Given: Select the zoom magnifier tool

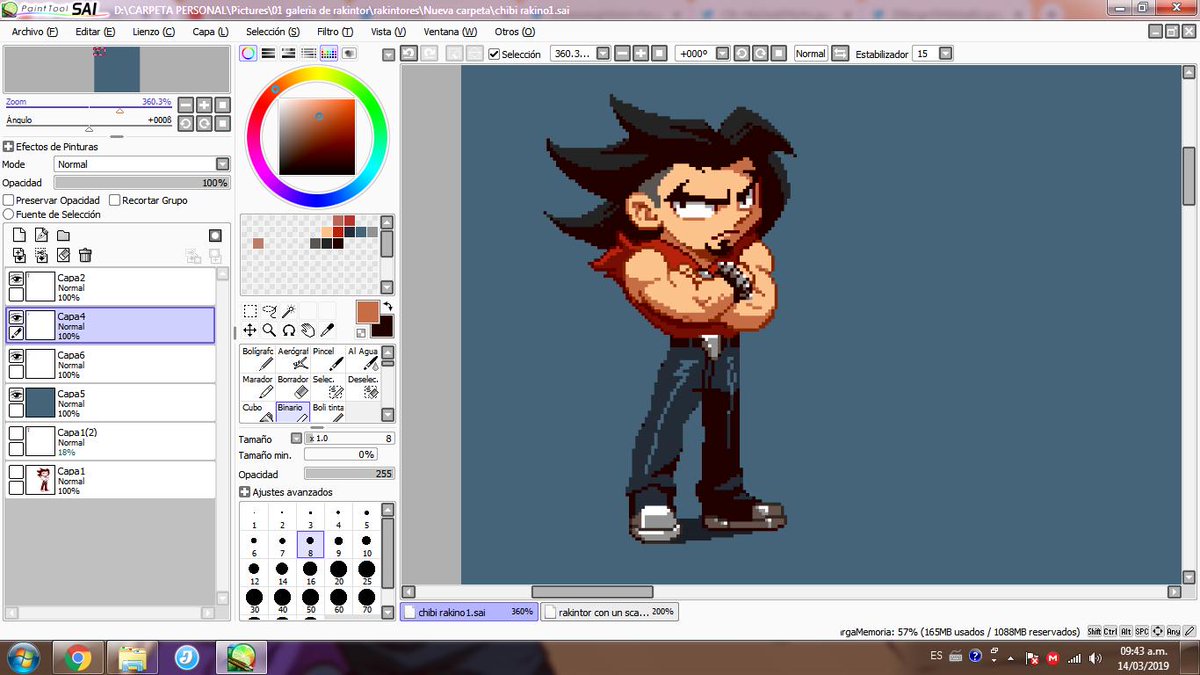Looking at the screenshot, I should tap(269, 330).
